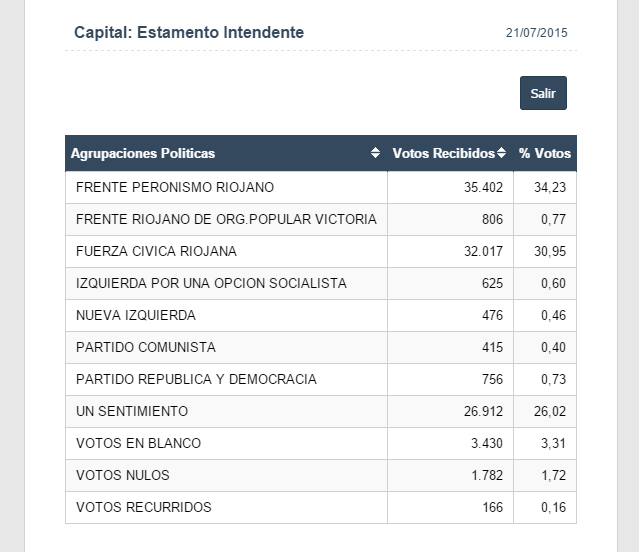Select the VOTOS NULOS row

pos(123,475)
